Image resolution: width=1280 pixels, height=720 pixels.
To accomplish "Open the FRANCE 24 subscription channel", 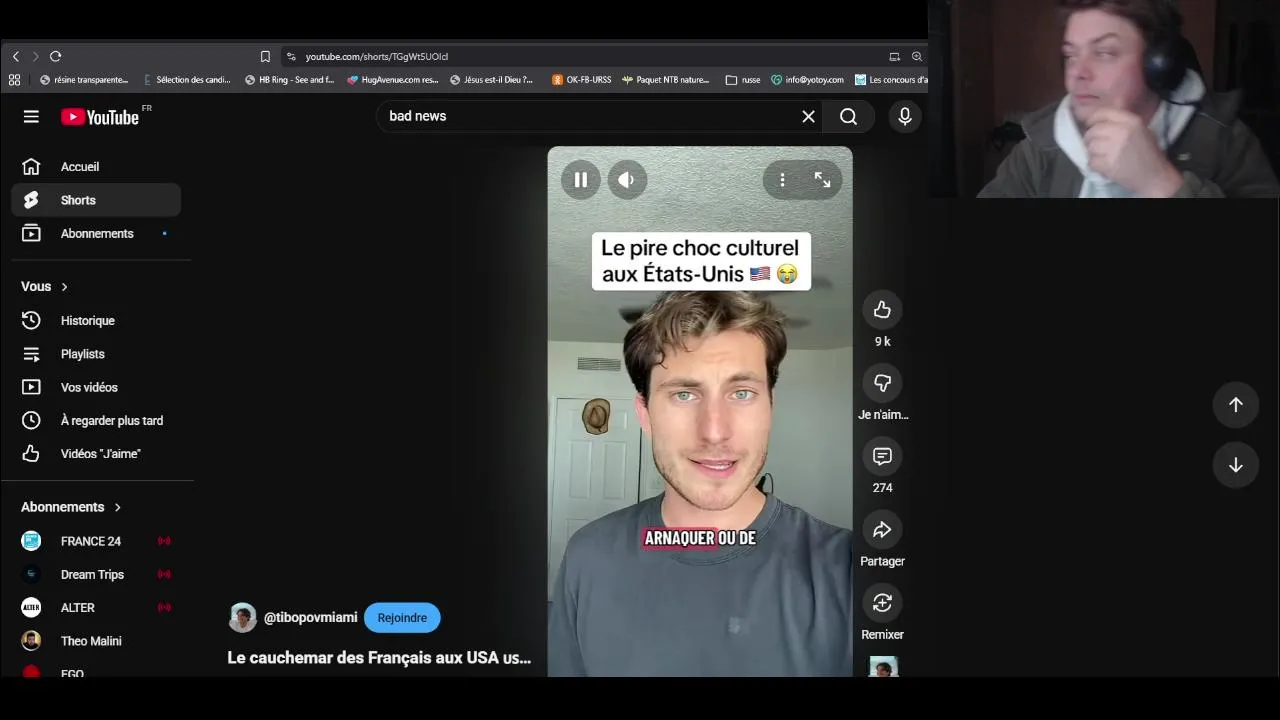I will [x=96, y=541].
